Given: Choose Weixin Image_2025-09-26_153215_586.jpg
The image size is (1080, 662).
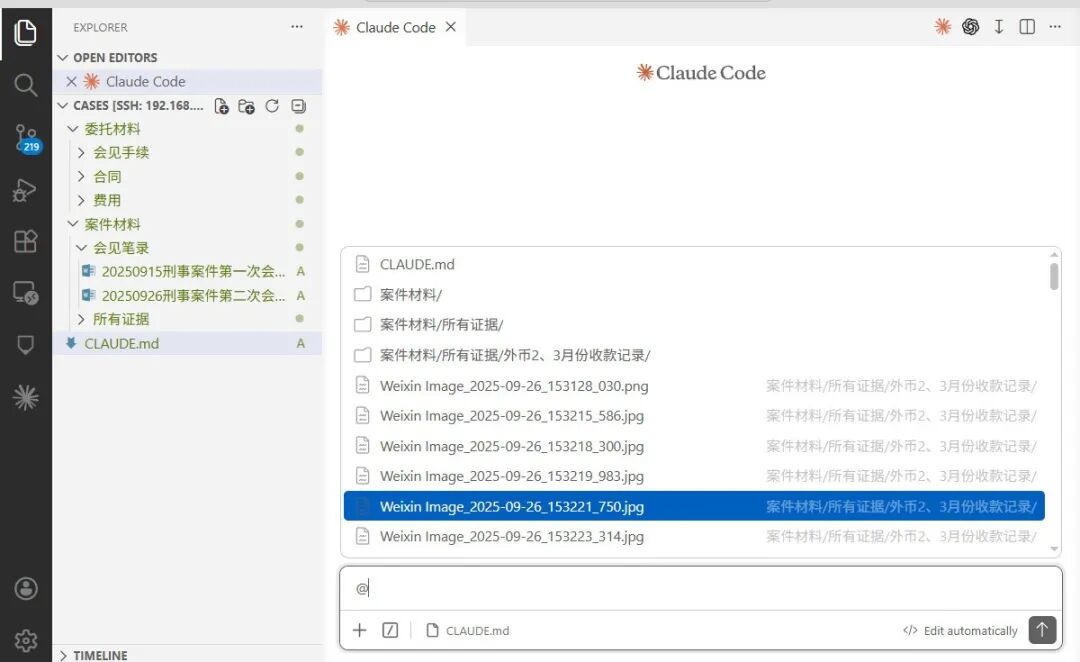Looking at the screenshot, I should click(x=694, y=415).
